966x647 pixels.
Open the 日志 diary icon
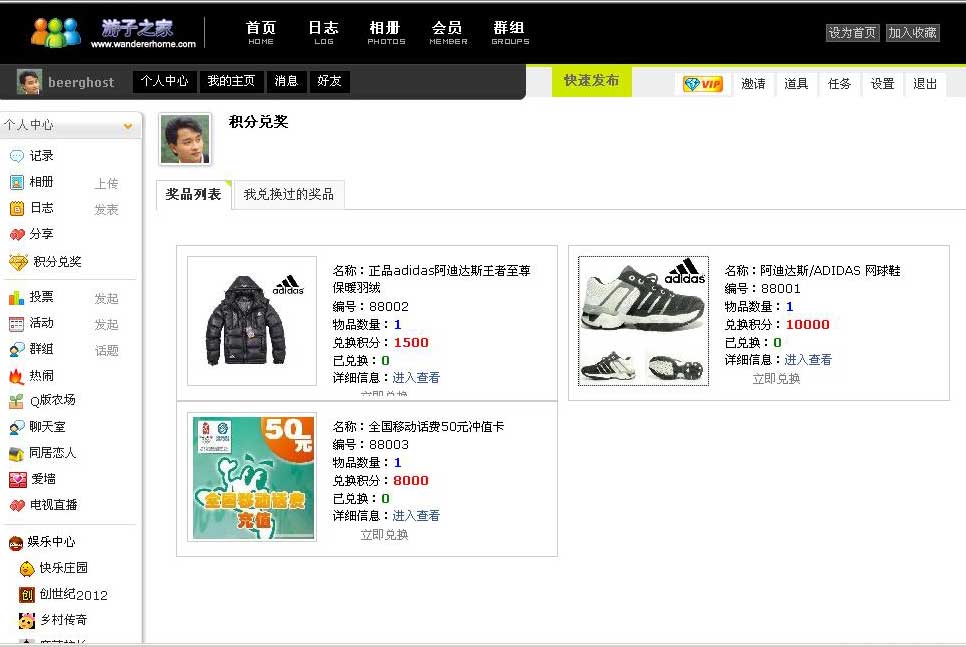tap(17, 208)
